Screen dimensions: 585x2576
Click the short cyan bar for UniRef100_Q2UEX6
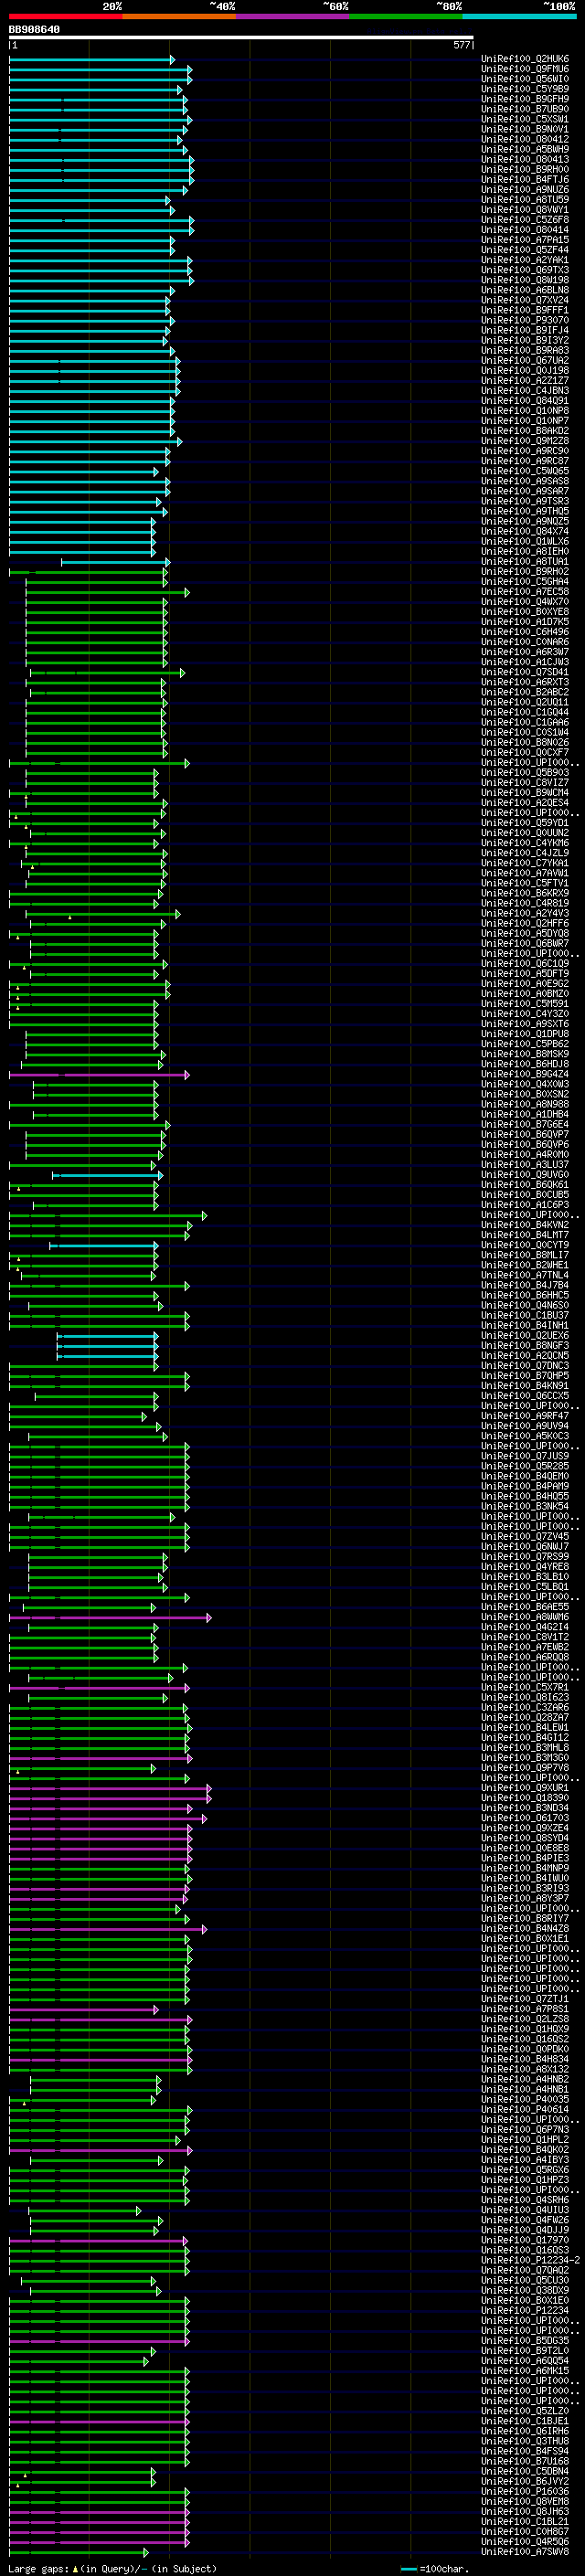[x=107, y=1336]
